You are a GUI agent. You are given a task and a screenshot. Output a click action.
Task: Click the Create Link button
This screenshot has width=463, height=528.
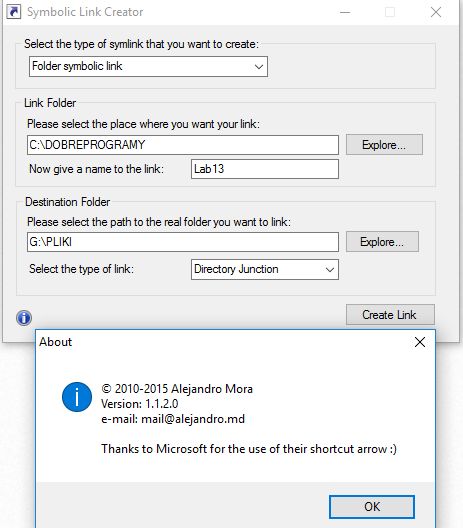[390, 315]
